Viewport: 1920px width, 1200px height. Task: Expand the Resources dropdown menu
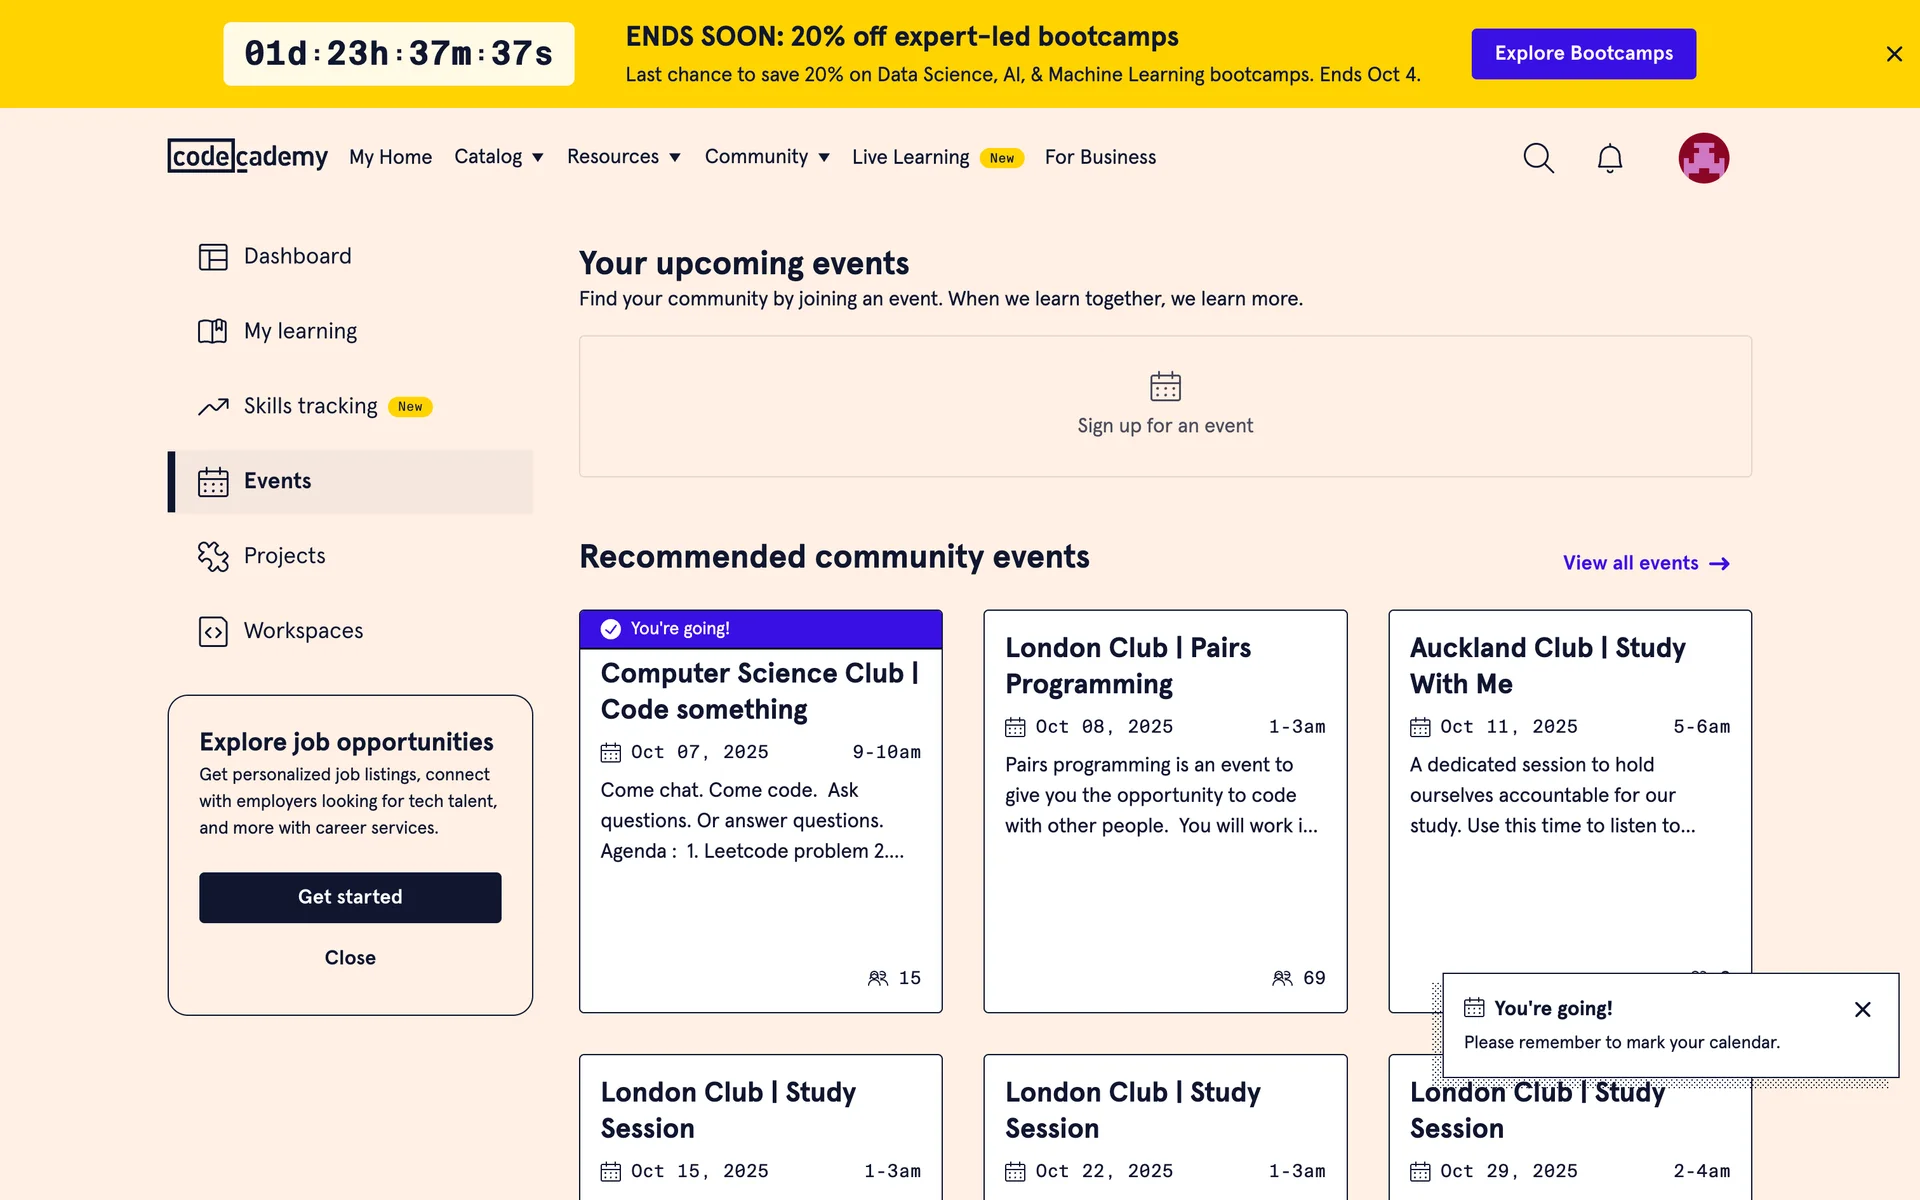[623, 157]
